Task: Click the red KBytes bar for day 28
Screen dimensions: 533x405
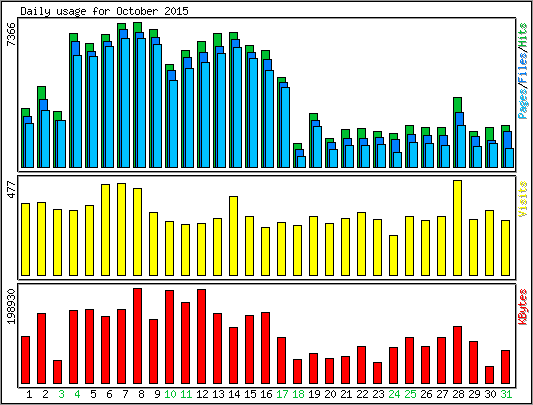Action: (x=458, y=355)
